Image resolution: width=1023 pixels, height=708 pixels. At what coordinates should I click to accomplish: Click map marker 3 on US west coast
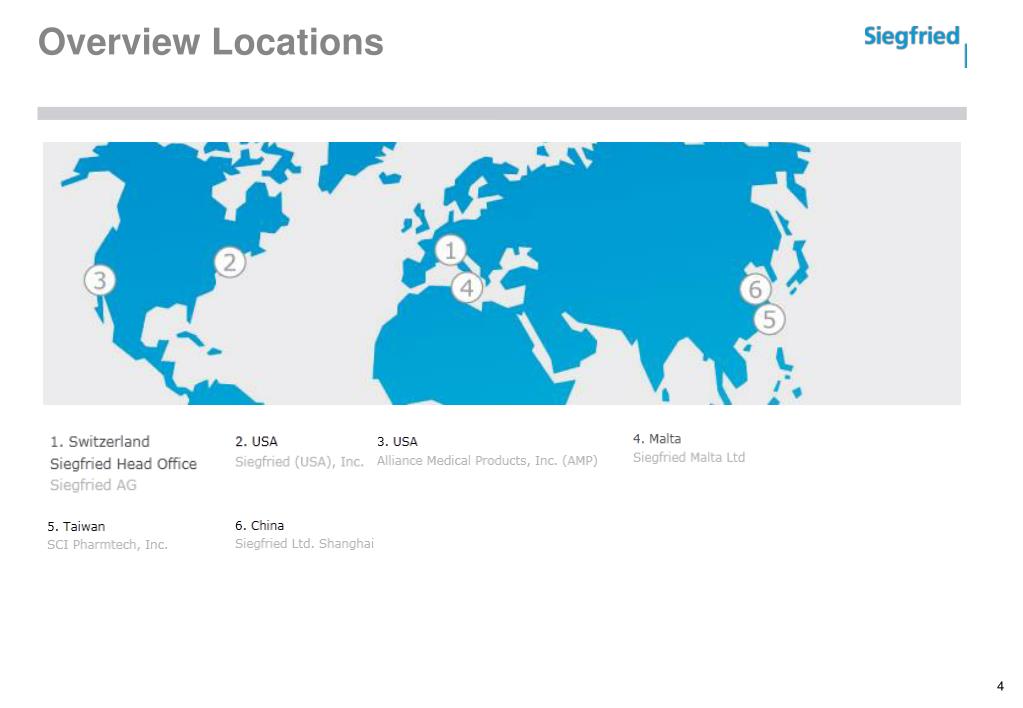coord(100,281)
